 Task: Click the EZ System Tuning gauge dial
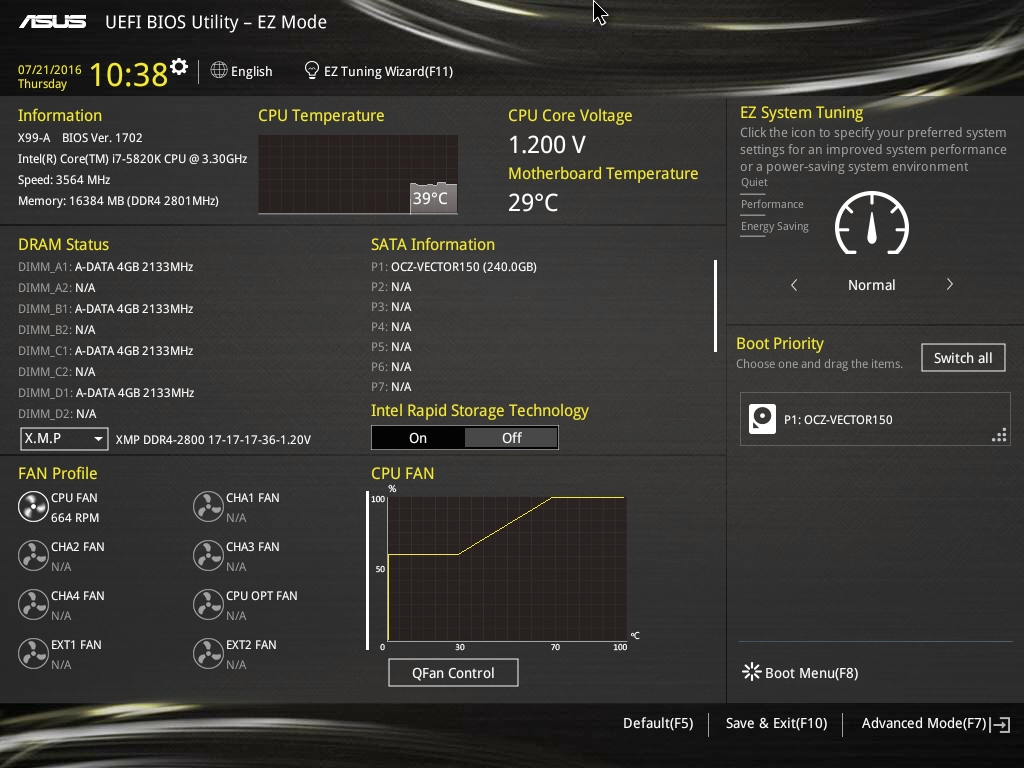point(872,223)
